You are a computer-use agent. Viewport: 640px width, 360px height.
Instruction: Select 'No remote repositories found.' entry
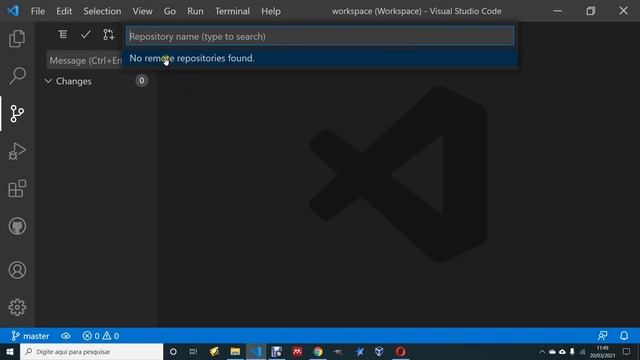click(x=320, y=58)
